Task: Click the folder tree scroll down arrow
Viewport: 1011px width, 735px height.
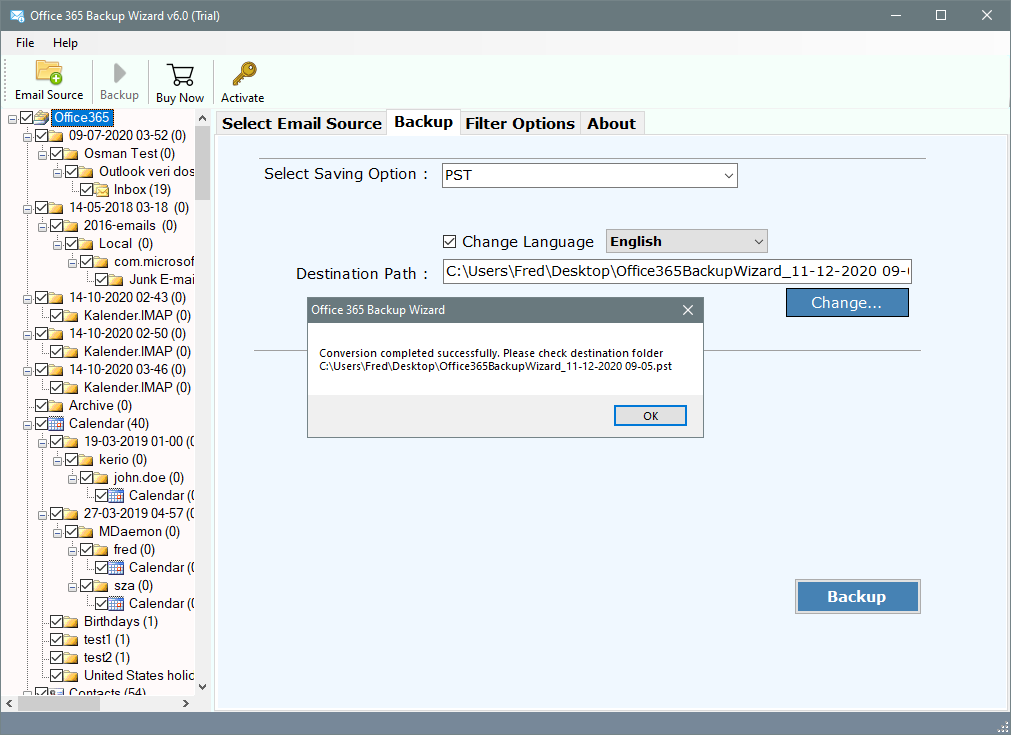Action: click(202, 687)
